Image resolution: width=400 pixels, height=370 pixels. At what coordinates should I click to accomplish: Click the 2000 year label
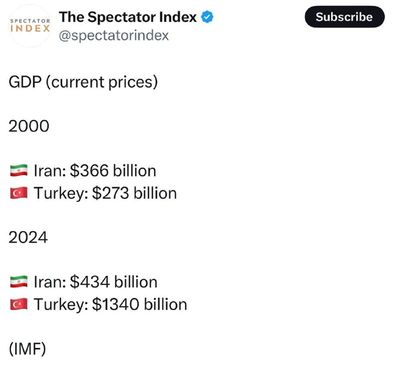pos(29,126)
